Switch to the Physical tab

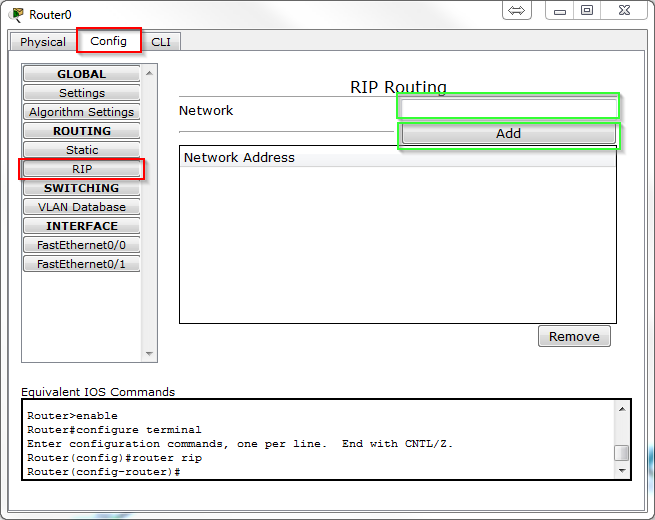43,42
